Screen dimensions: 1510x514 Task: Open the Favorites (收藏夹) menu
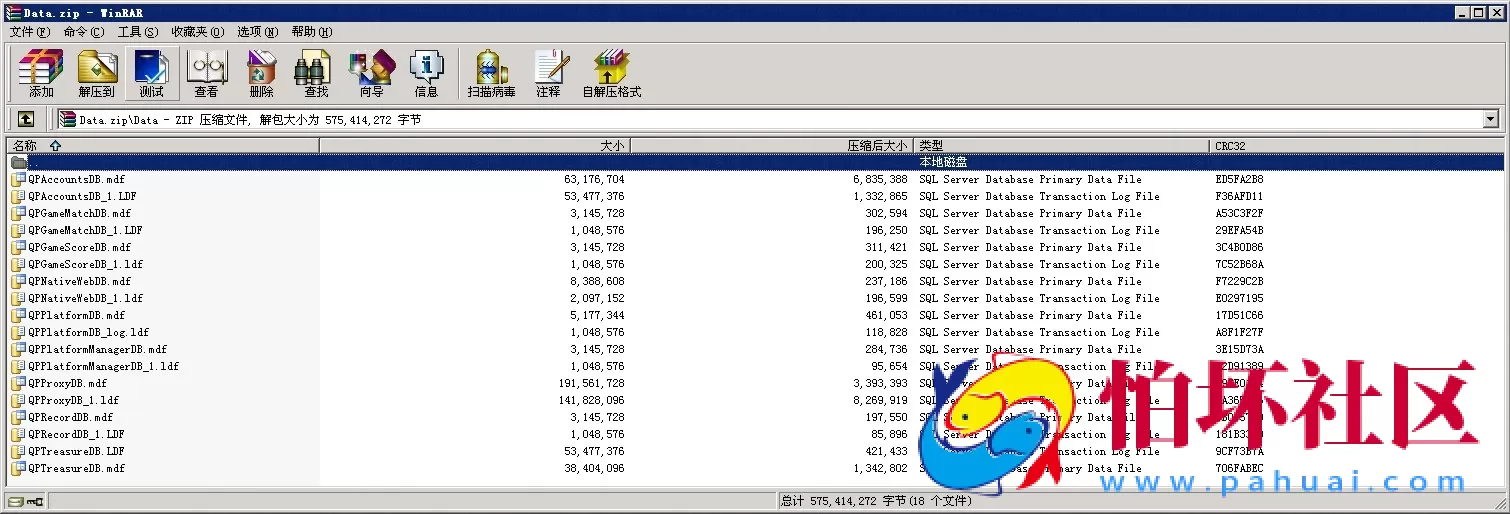point(197,32)
